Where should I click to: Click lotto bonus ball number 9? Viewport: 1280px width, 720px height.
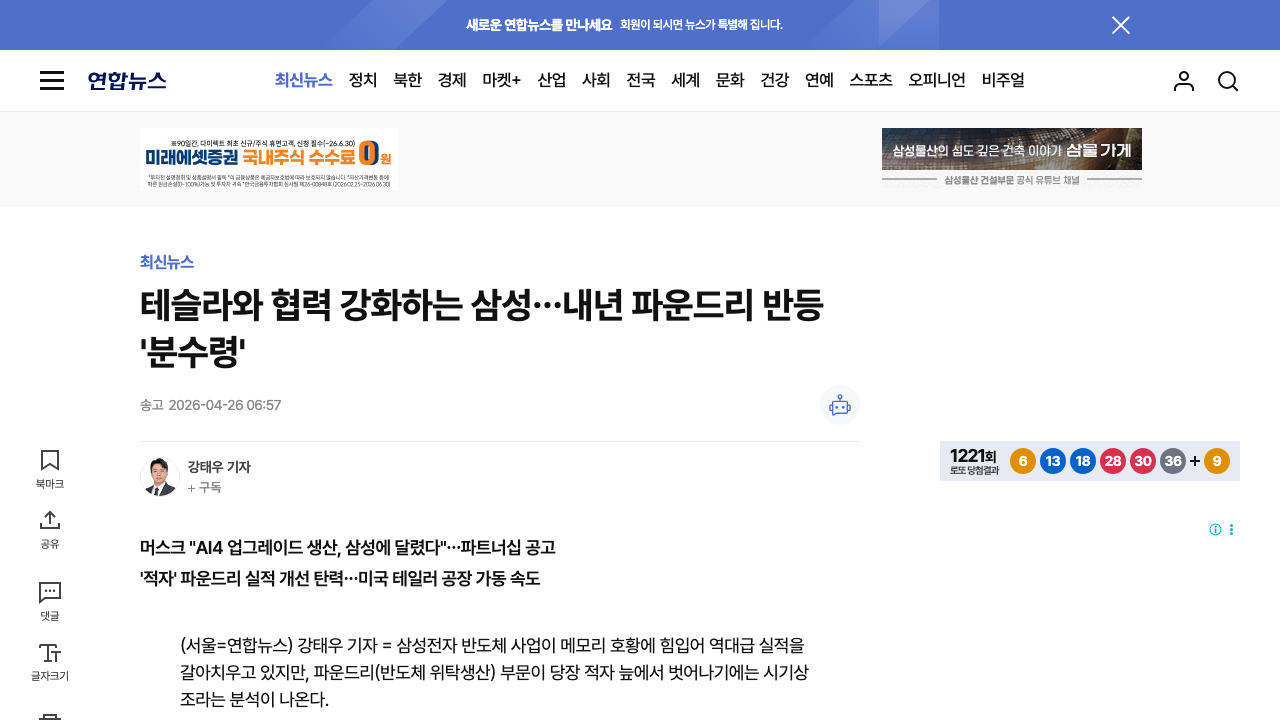point(1217,461)
